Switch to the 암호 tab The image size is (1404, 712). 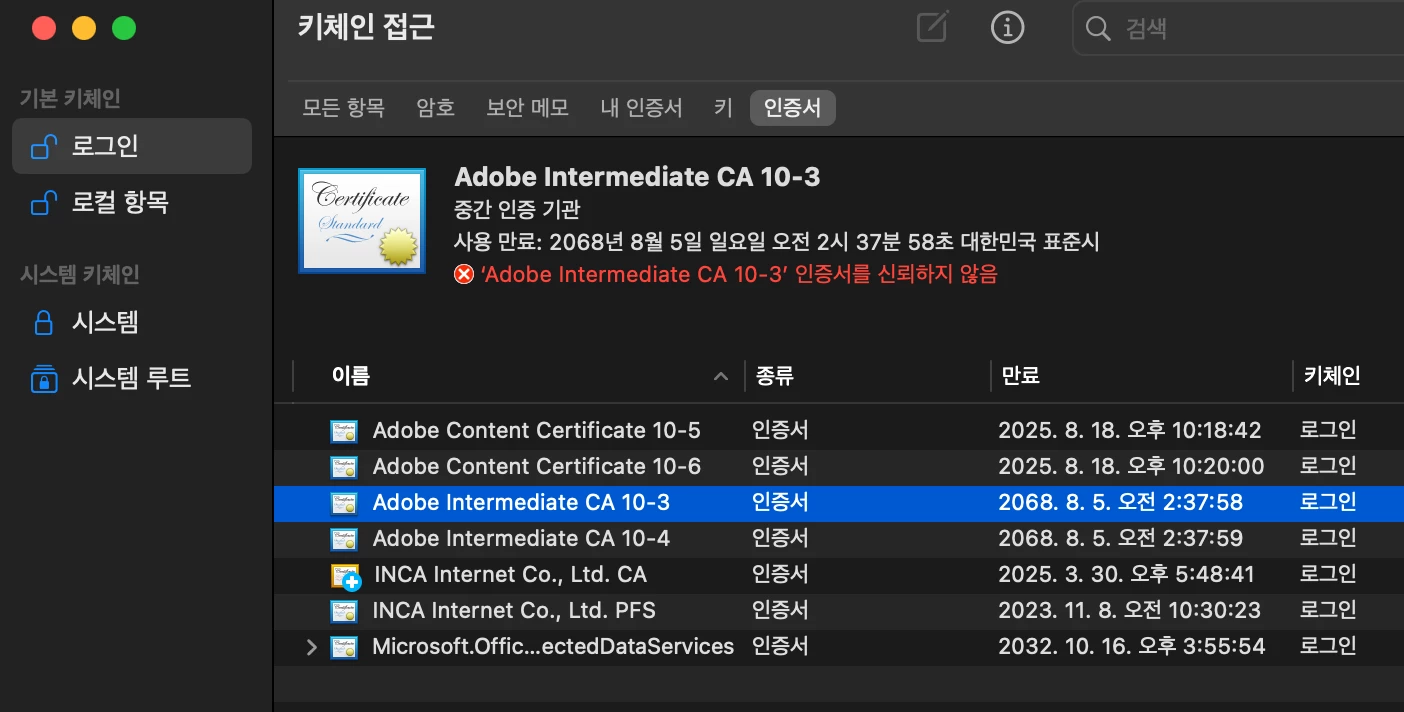pyautogui.click(x=436, y=108)
